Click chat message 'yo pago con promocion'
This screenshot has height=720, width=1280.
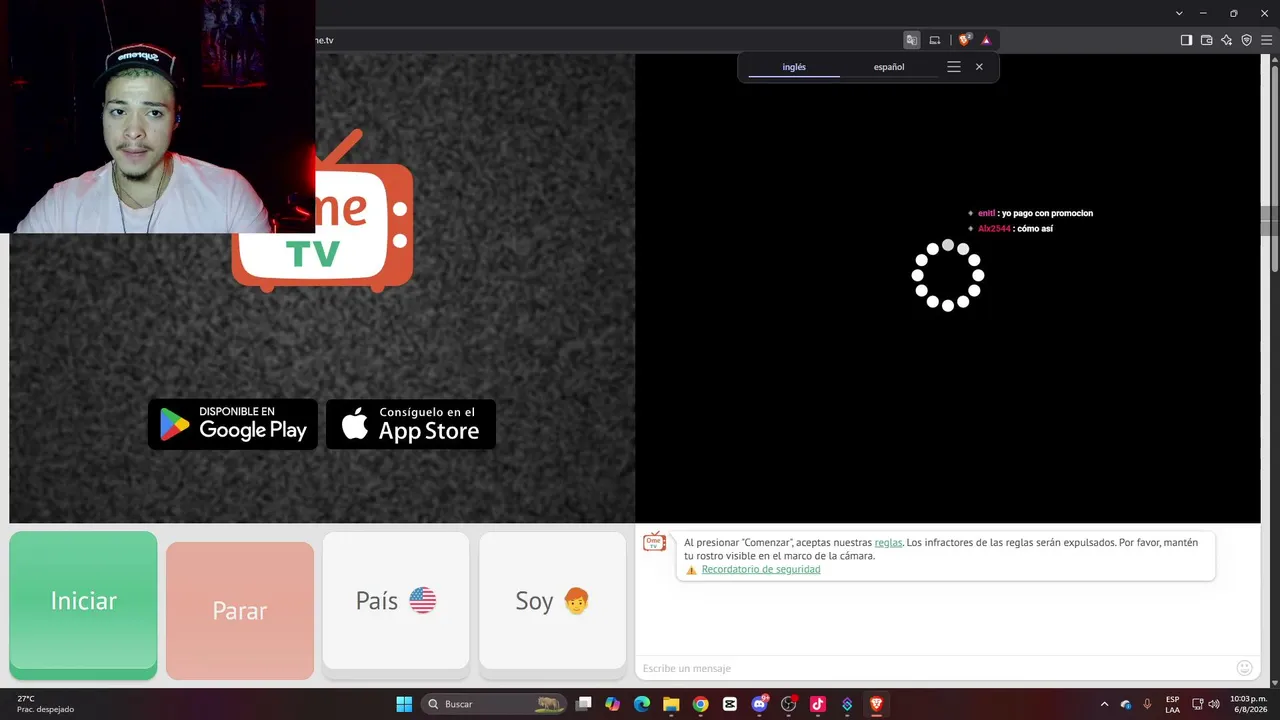click(x=1047, y=213)
